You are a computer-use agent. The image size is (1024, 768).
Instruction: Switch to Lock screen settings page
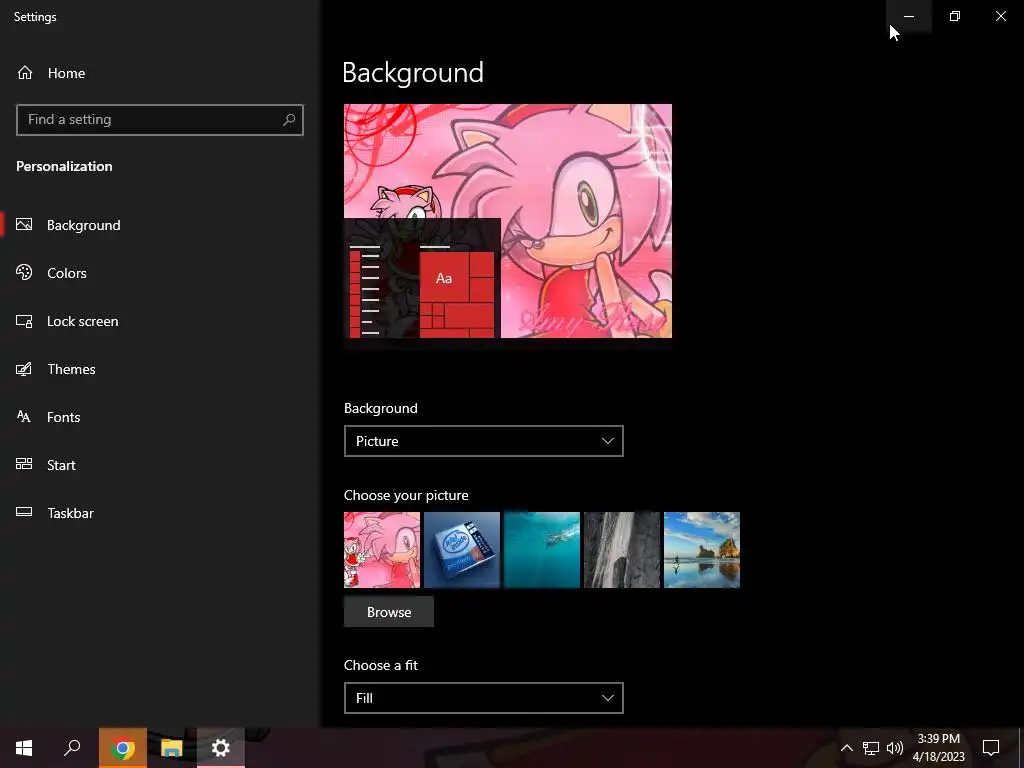[82, 321]
